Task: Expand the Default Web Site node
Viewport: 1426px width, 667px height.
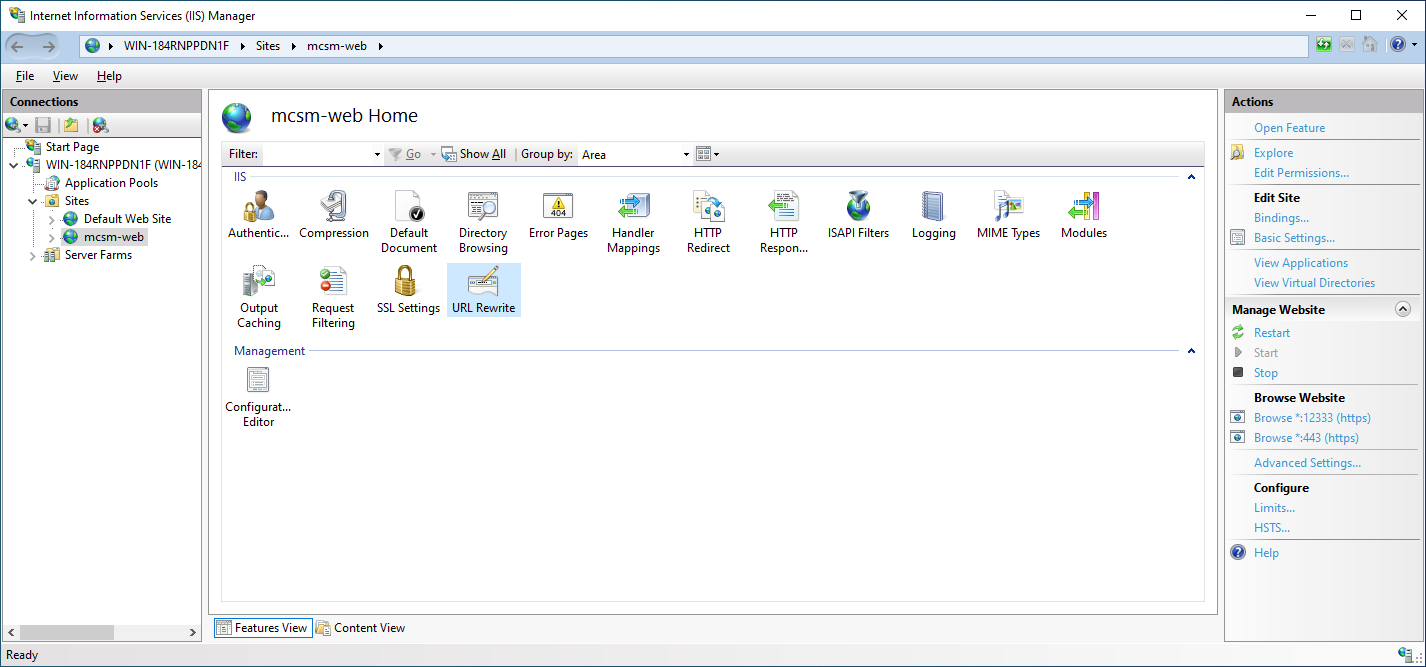Action: pos(52,219)
